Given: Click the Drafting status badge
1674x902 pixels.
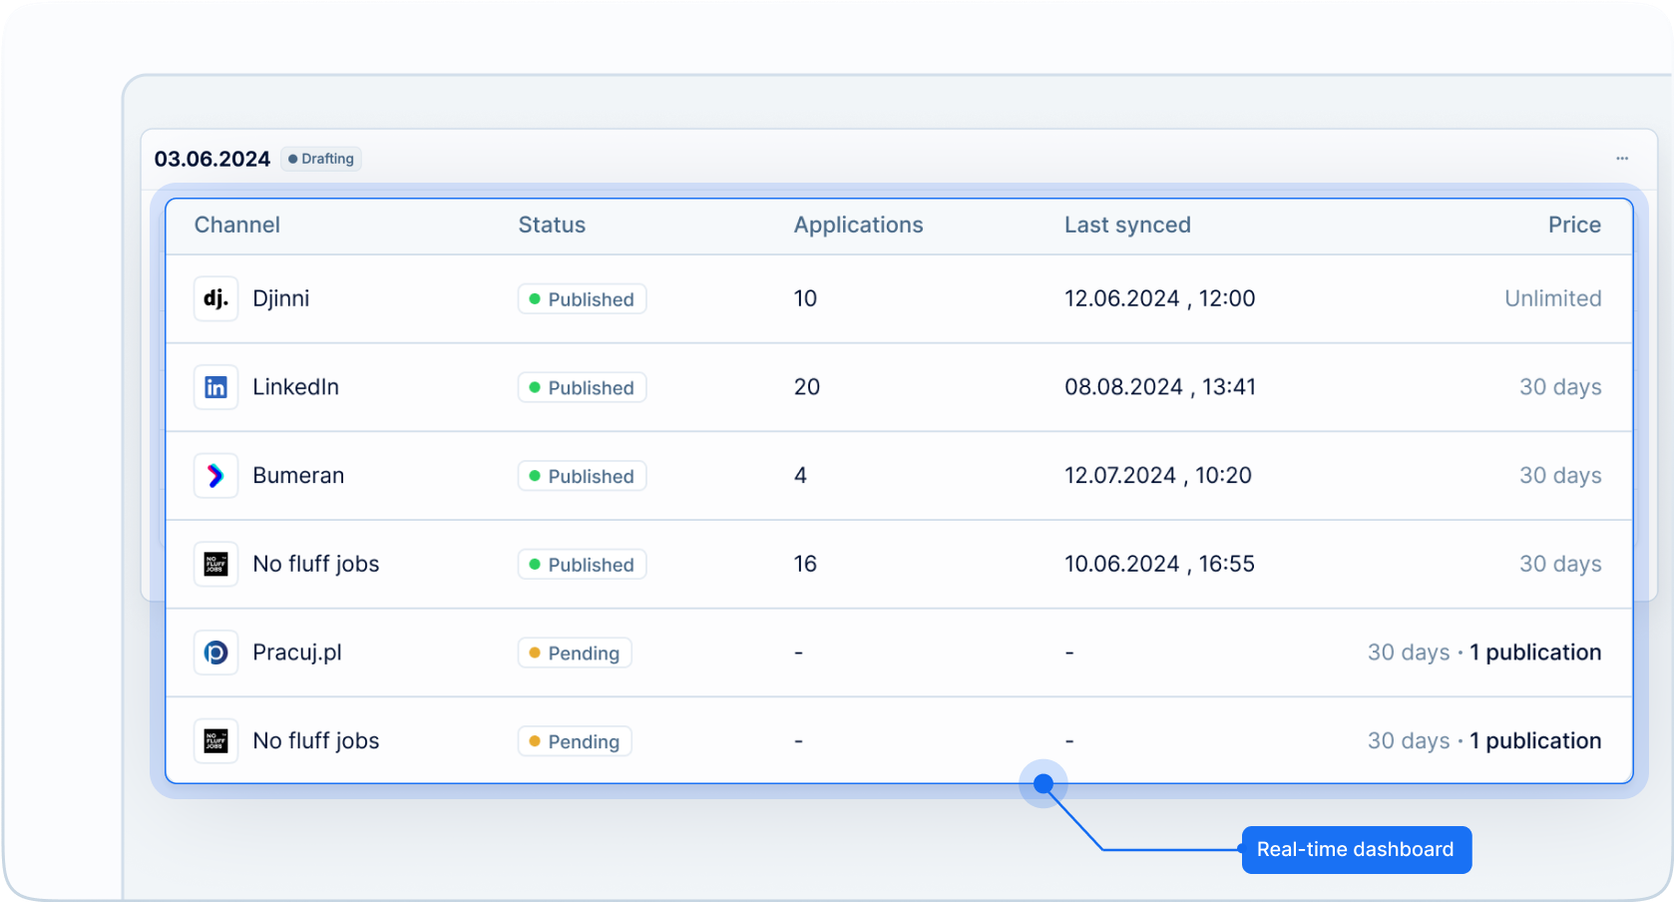Looking at the screenshot, I should pyautogui.click(x=321, y=159).
